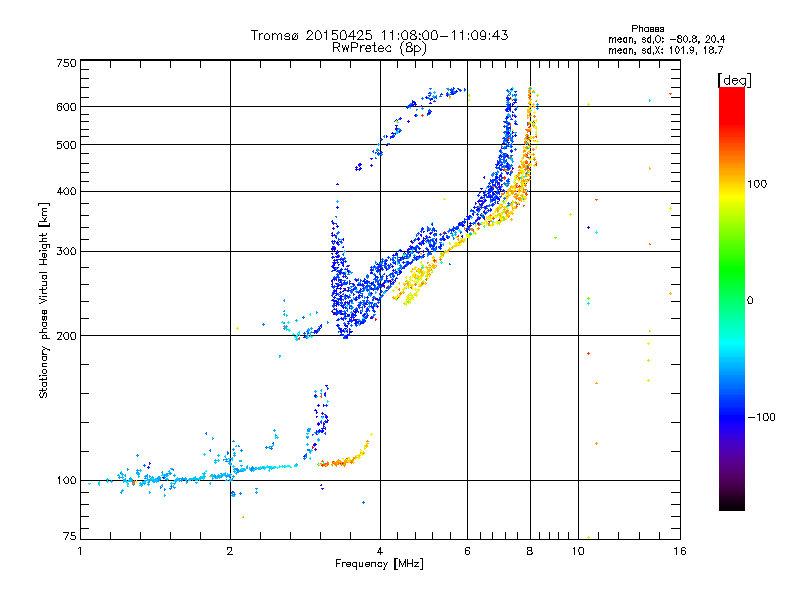Click the colorbar tick label '0'
The height and width of the screenshot is (600, 800).
(x=750, y=301)
